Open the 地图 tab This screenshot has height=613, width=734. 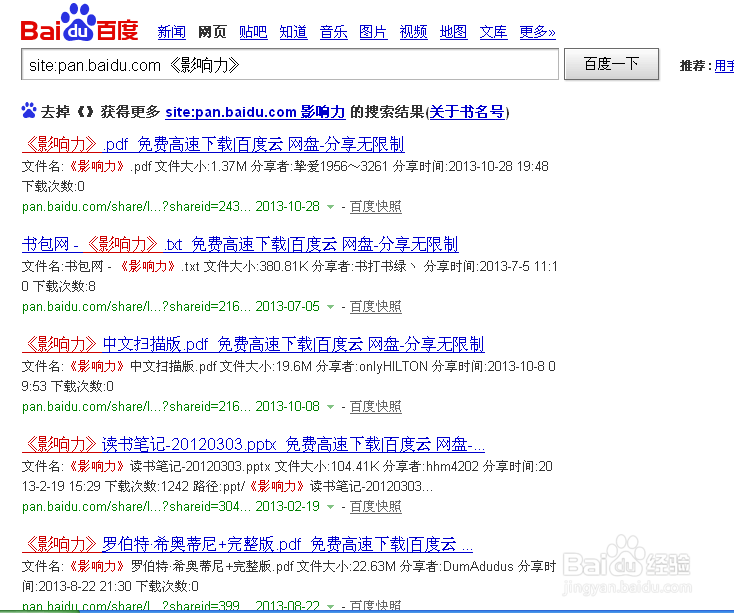pos(454,32)
